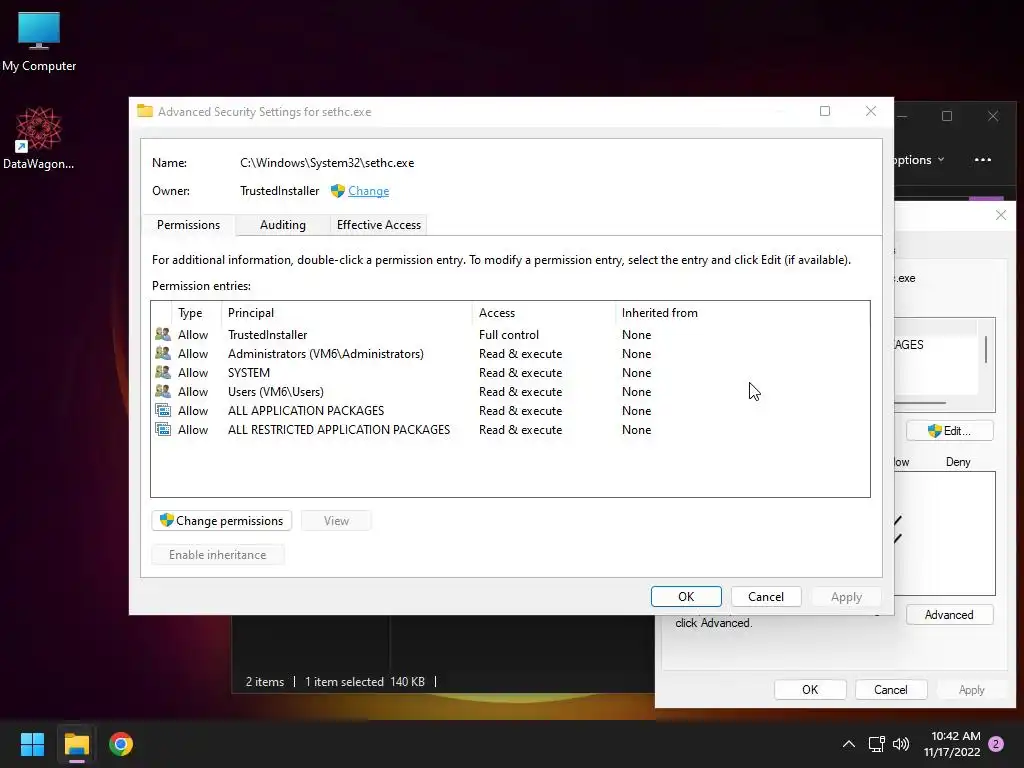Close the Advanced Security Settings dialog
Viewport: 1024px width, 768px height.
point(871,111)
